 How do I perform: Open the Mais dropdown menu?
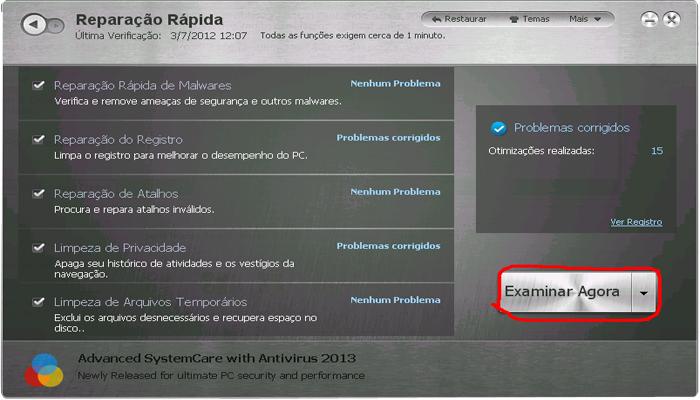(585, 19)
